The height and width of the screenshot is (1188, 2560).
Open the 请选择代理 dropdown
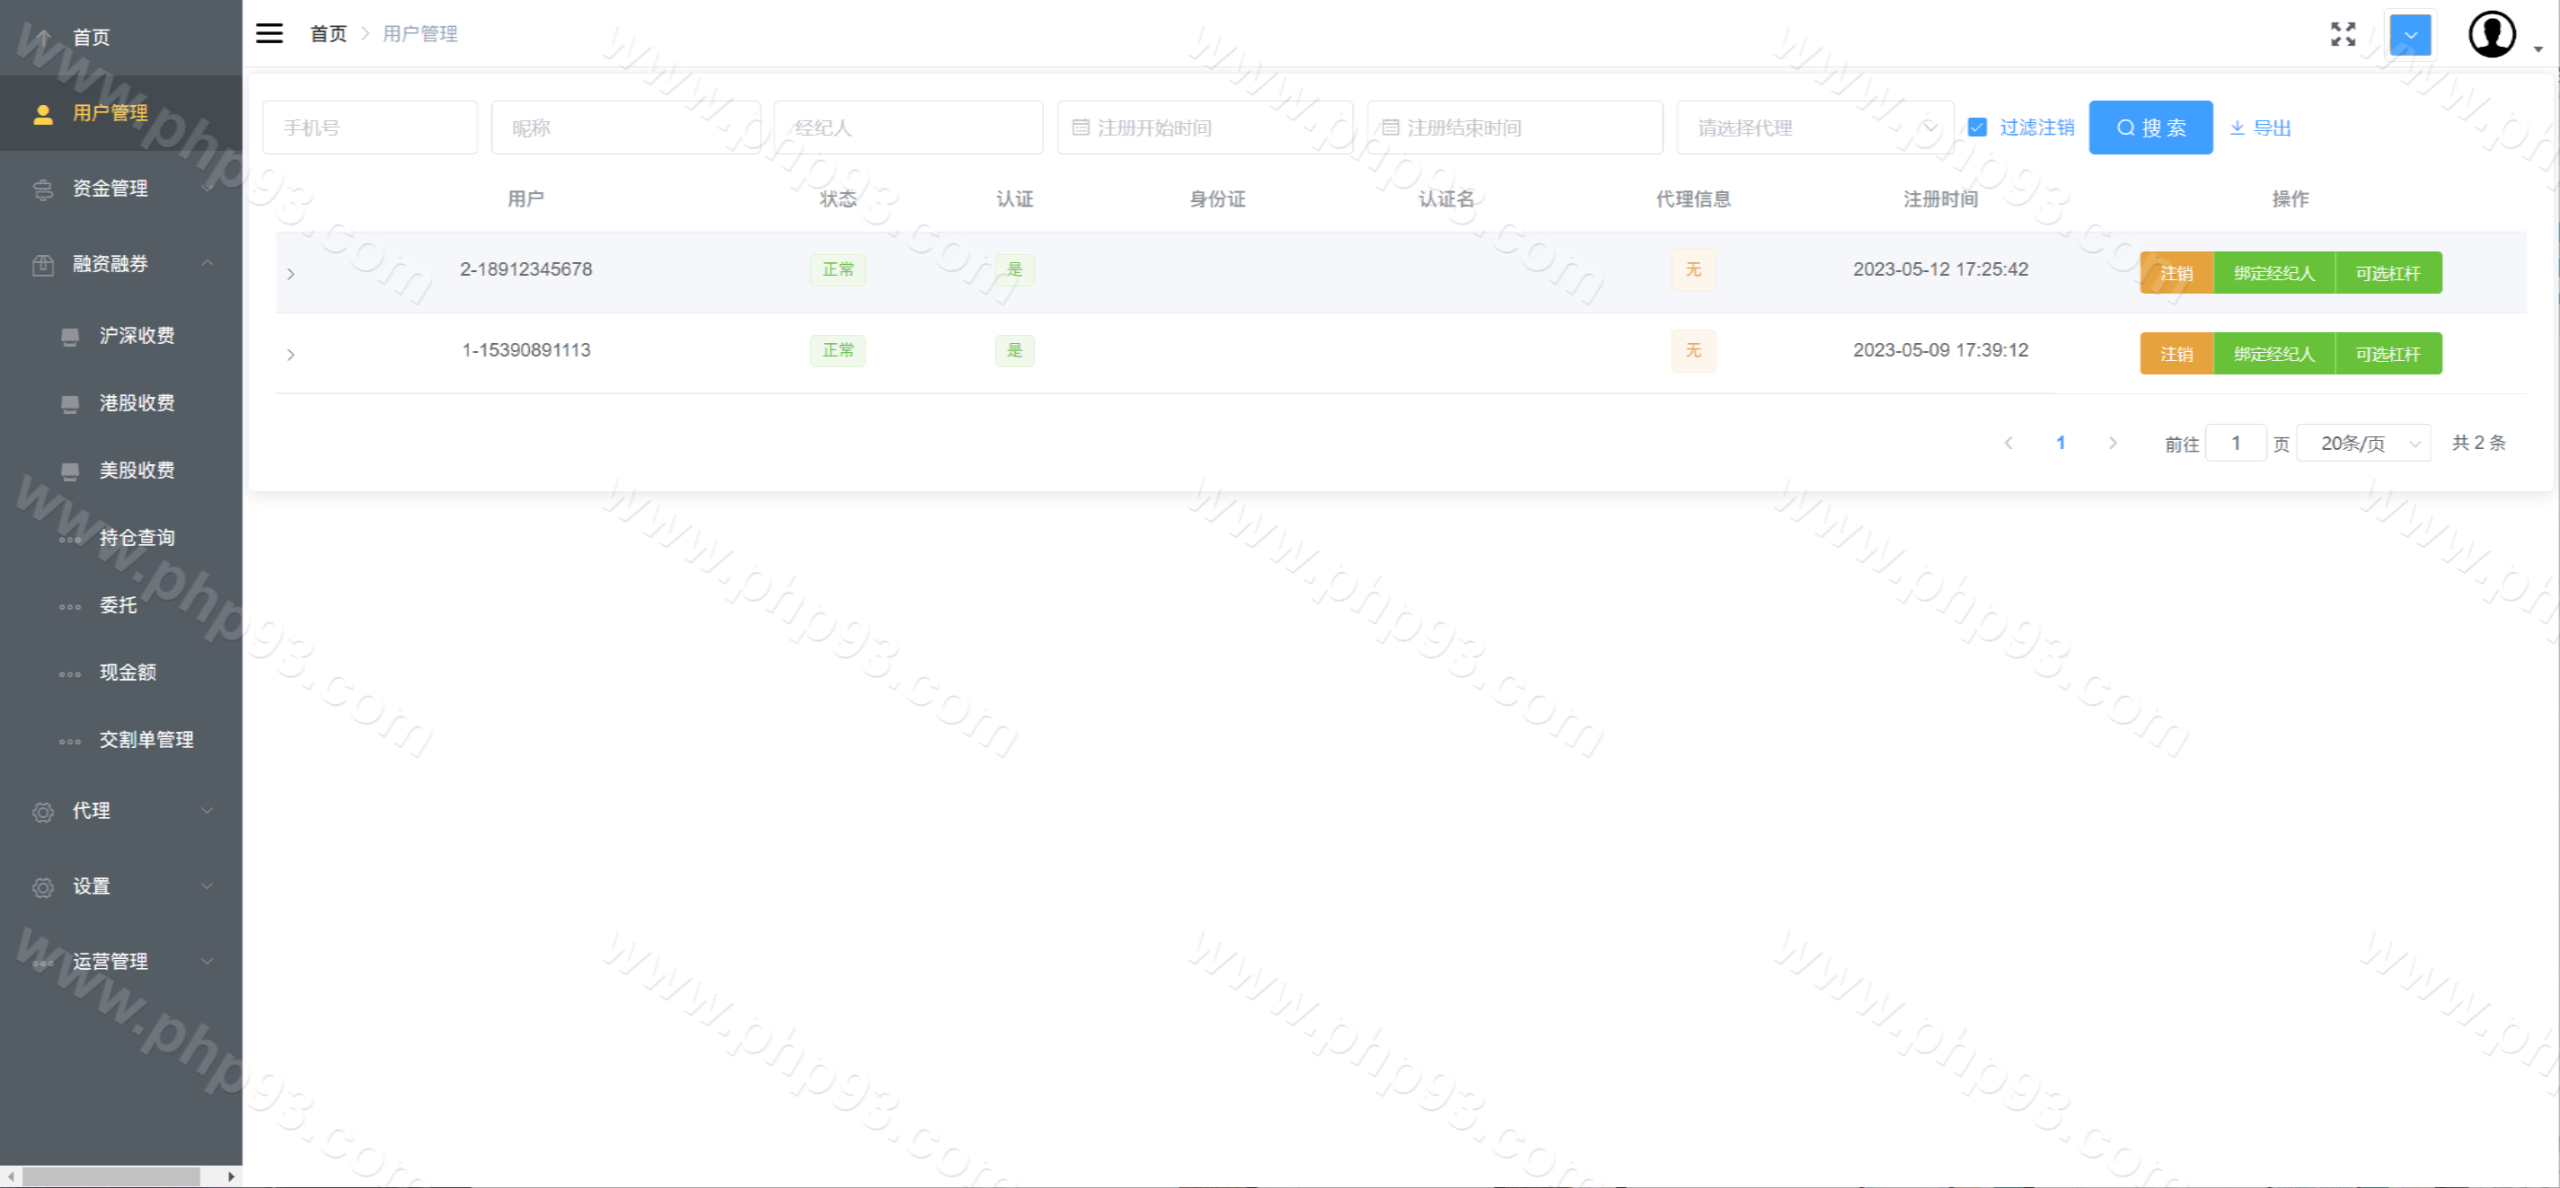[x=1814, y=128]
